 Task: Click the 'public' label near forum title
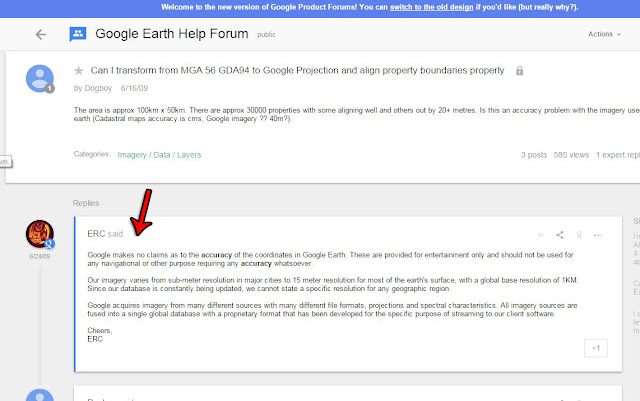pyautogui.click(x=266, y=35)
